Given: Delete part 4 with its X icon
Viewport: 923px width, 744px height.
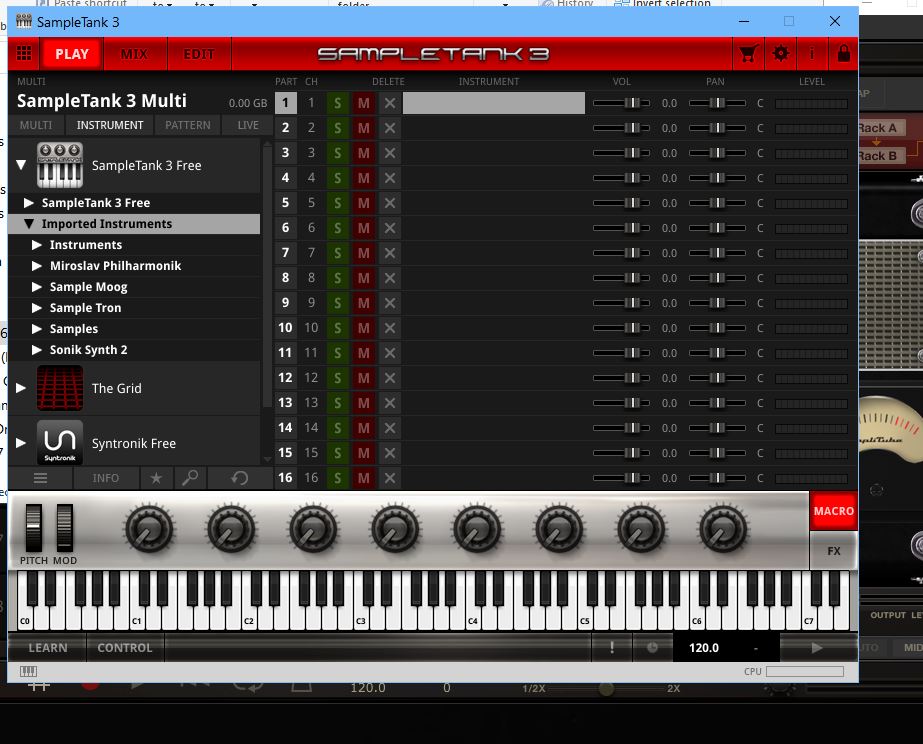Looking at the screenshot, I should point(390,178).
